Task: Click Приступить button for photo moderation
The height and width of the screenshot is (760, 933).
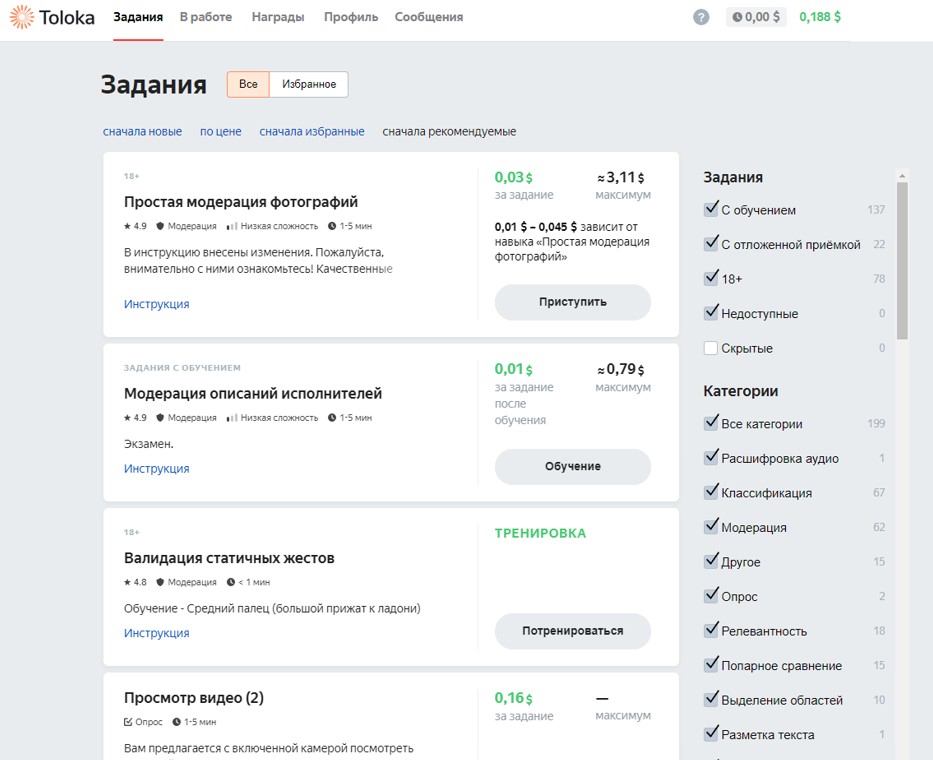Action: [x=572, y=302]
